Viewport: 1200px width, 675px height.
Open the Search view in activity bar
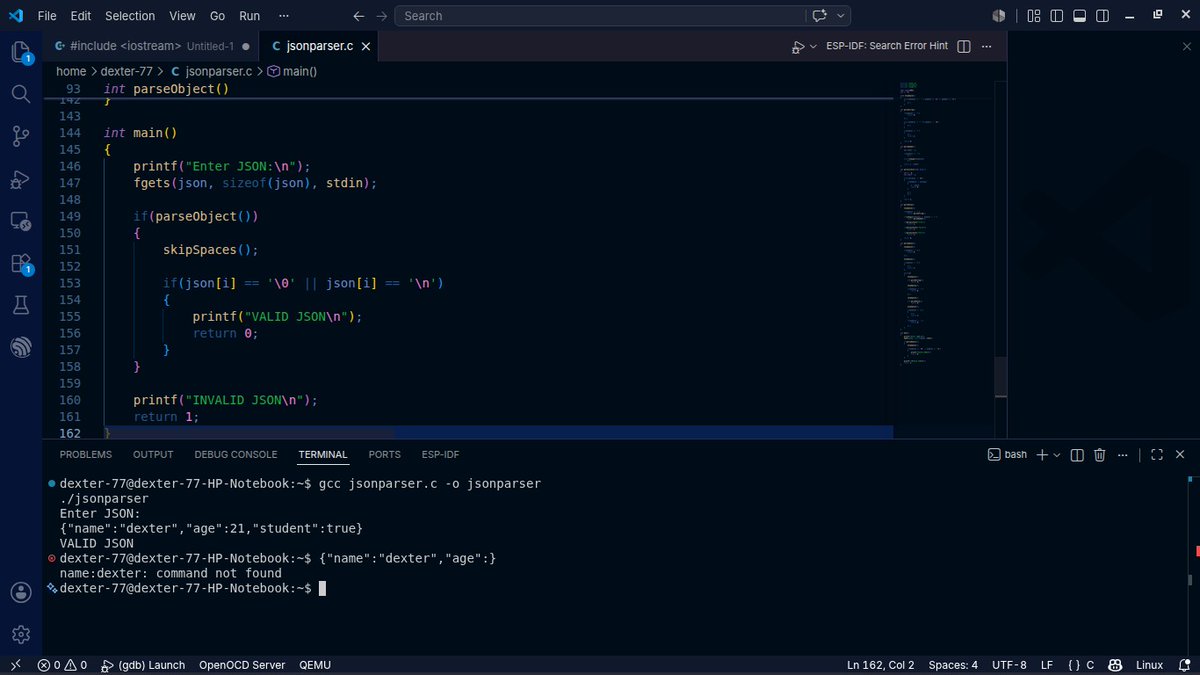click(21, 94)
